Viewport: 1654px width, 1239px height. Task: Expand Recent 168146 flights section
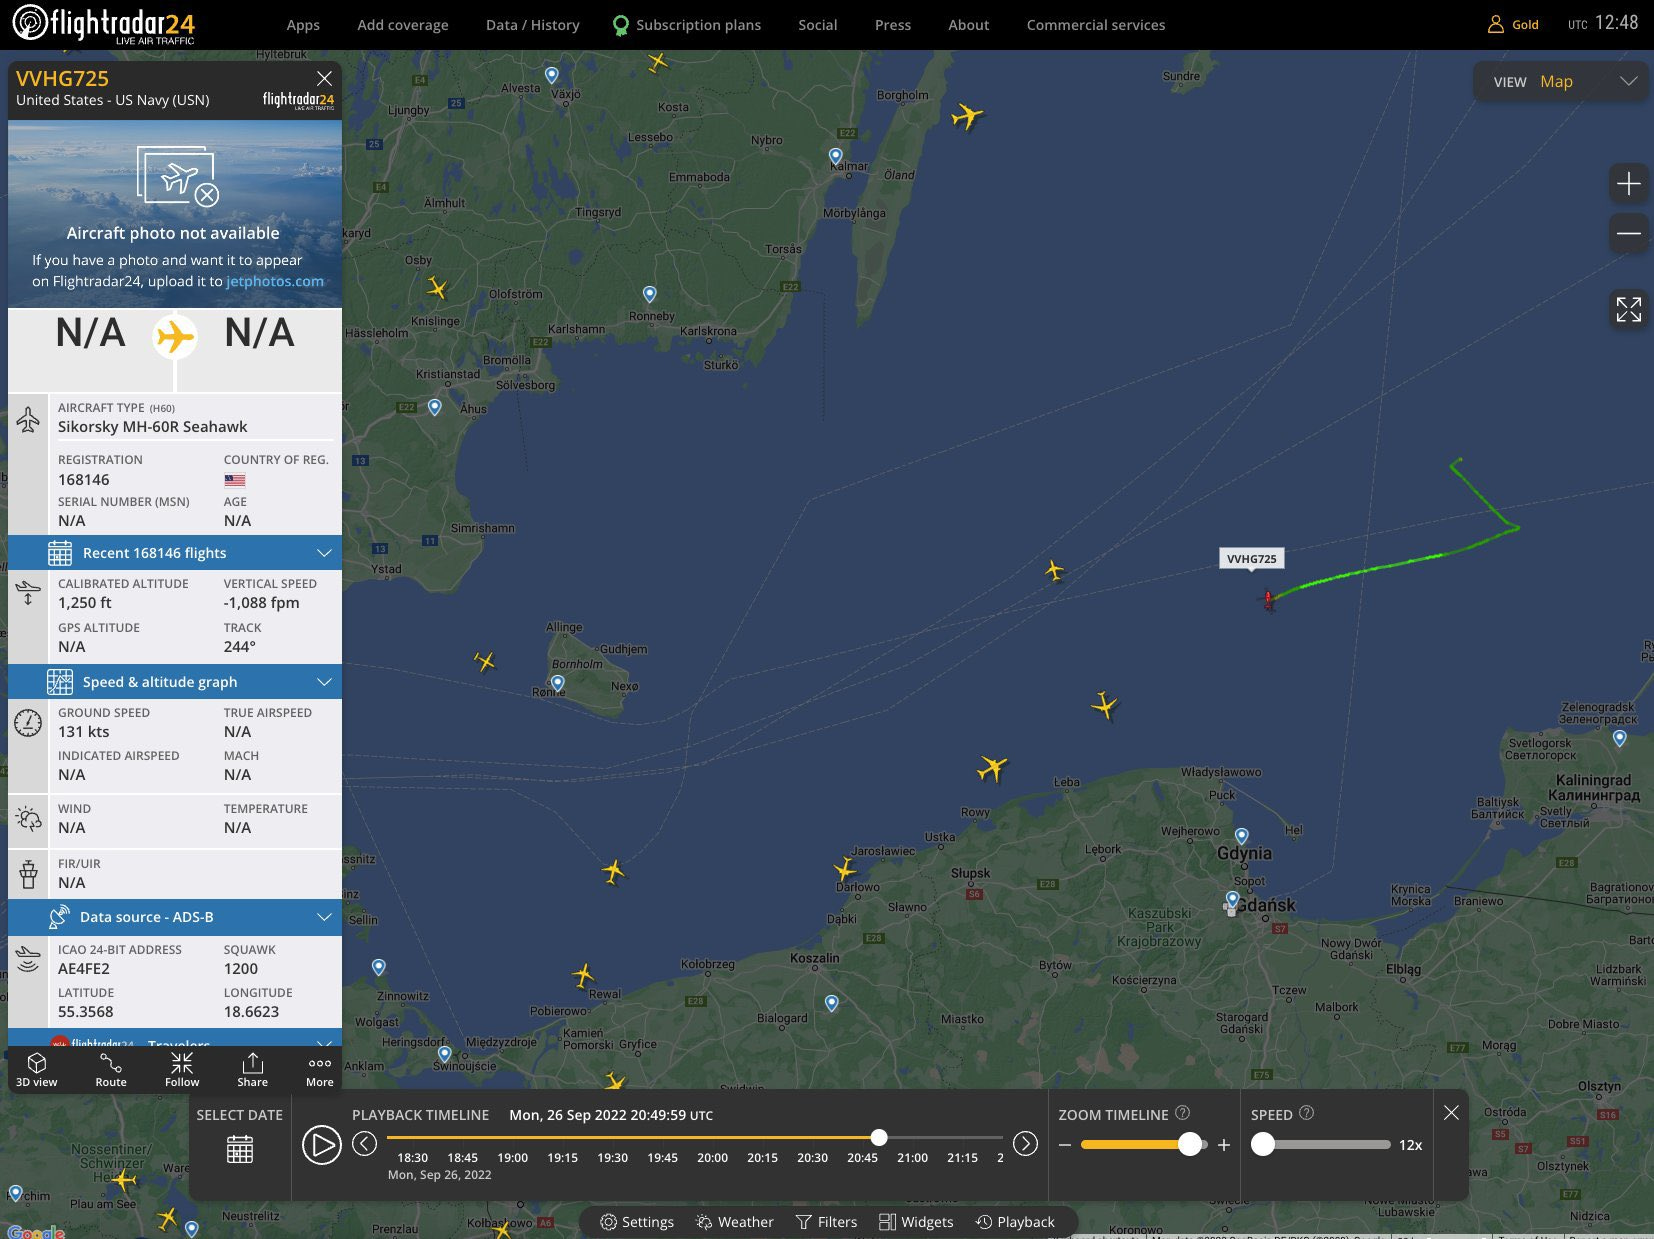click(175, 553)
